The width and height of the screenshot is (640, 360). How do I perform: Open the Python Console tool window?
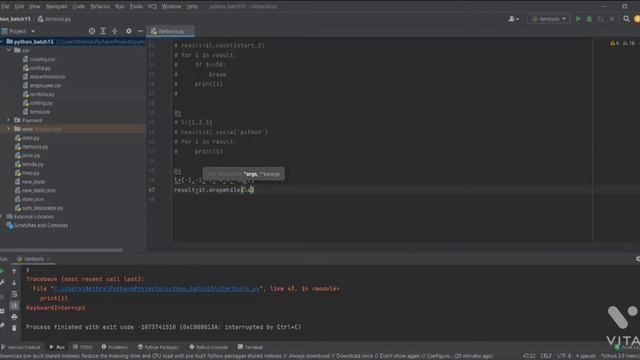(x=209, y=347)
